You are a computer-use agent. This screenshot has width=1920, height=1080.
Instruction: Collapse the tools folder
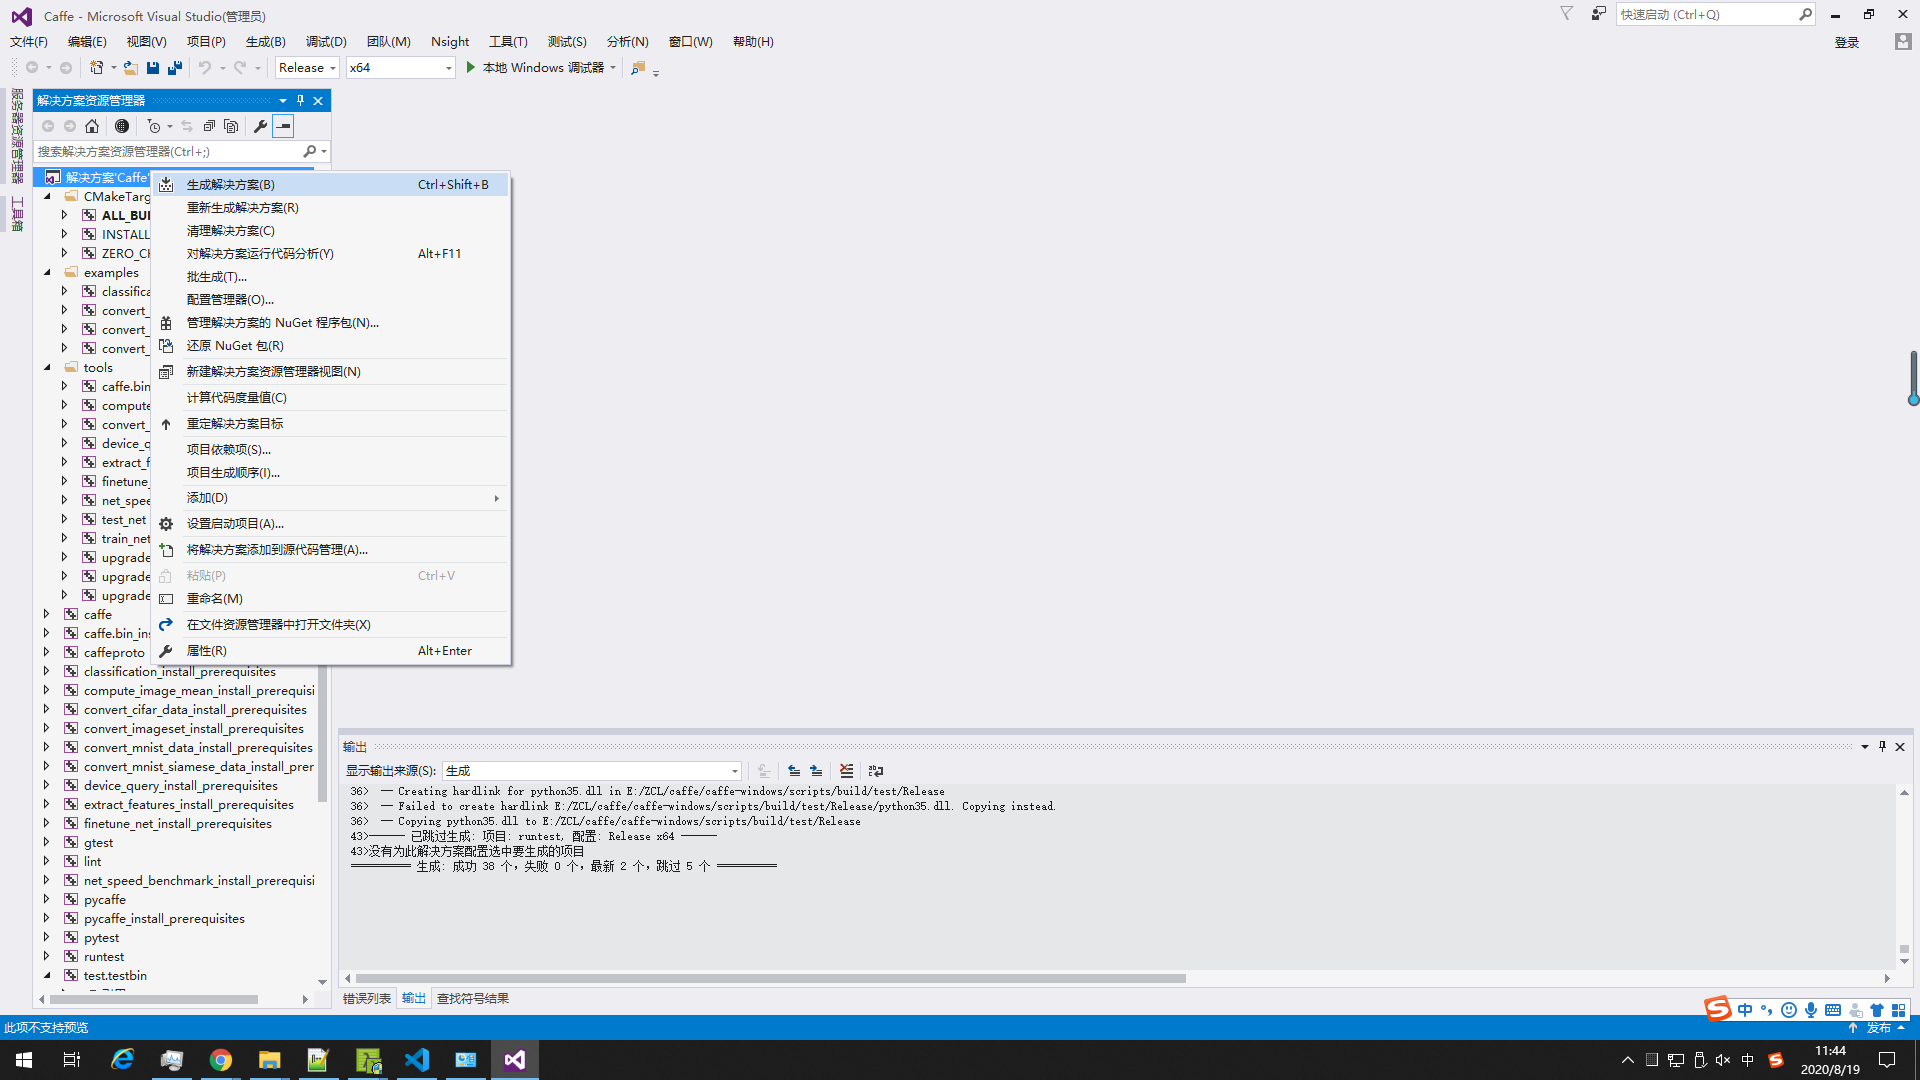tap(47, 367)
